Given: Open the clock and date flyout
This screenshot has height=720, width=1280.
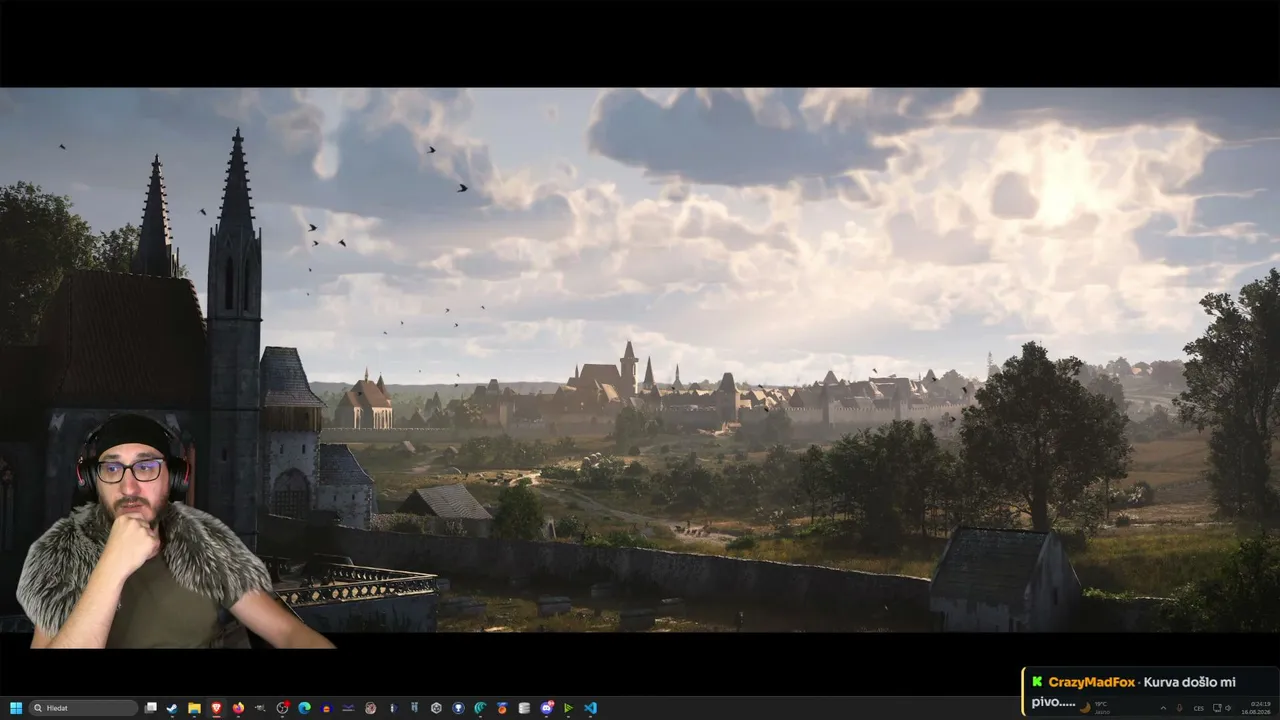Looking at the screenshot, I should pos(1258,708).
